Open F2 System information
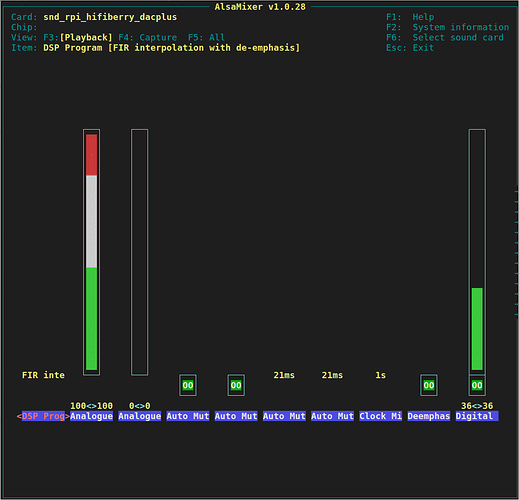 [447, 27]
